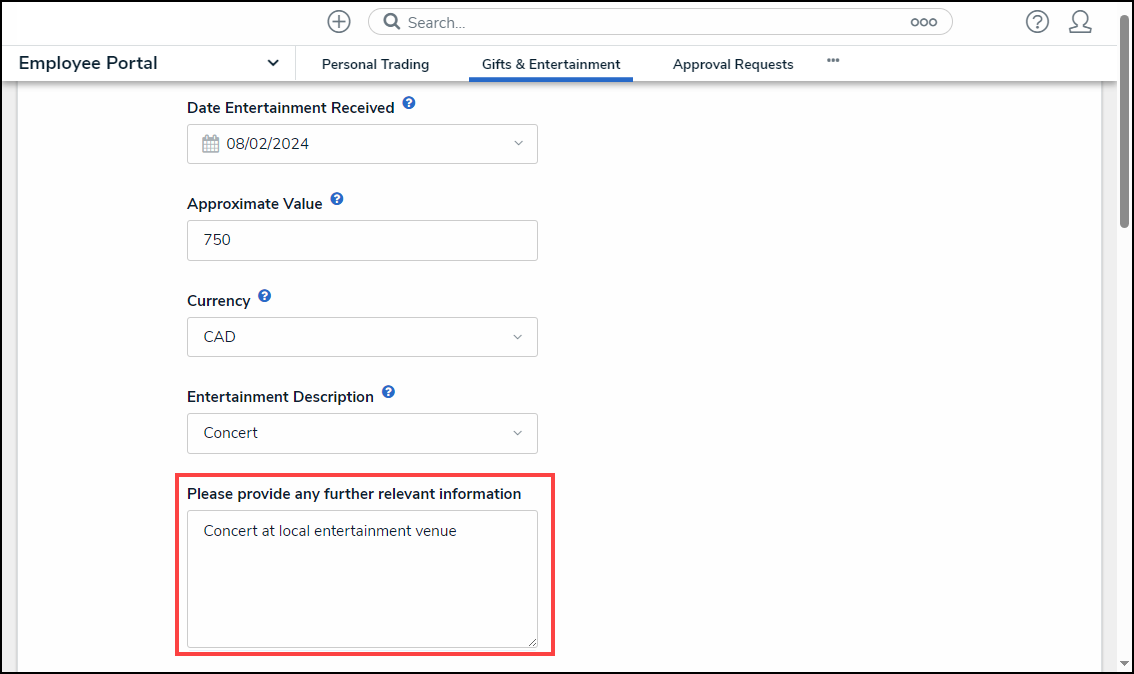Image resolution: width=1134 pixels, height=674 pixels.
Task: Open the Help question mark icon in header
Action: [x=1037, y=22]
